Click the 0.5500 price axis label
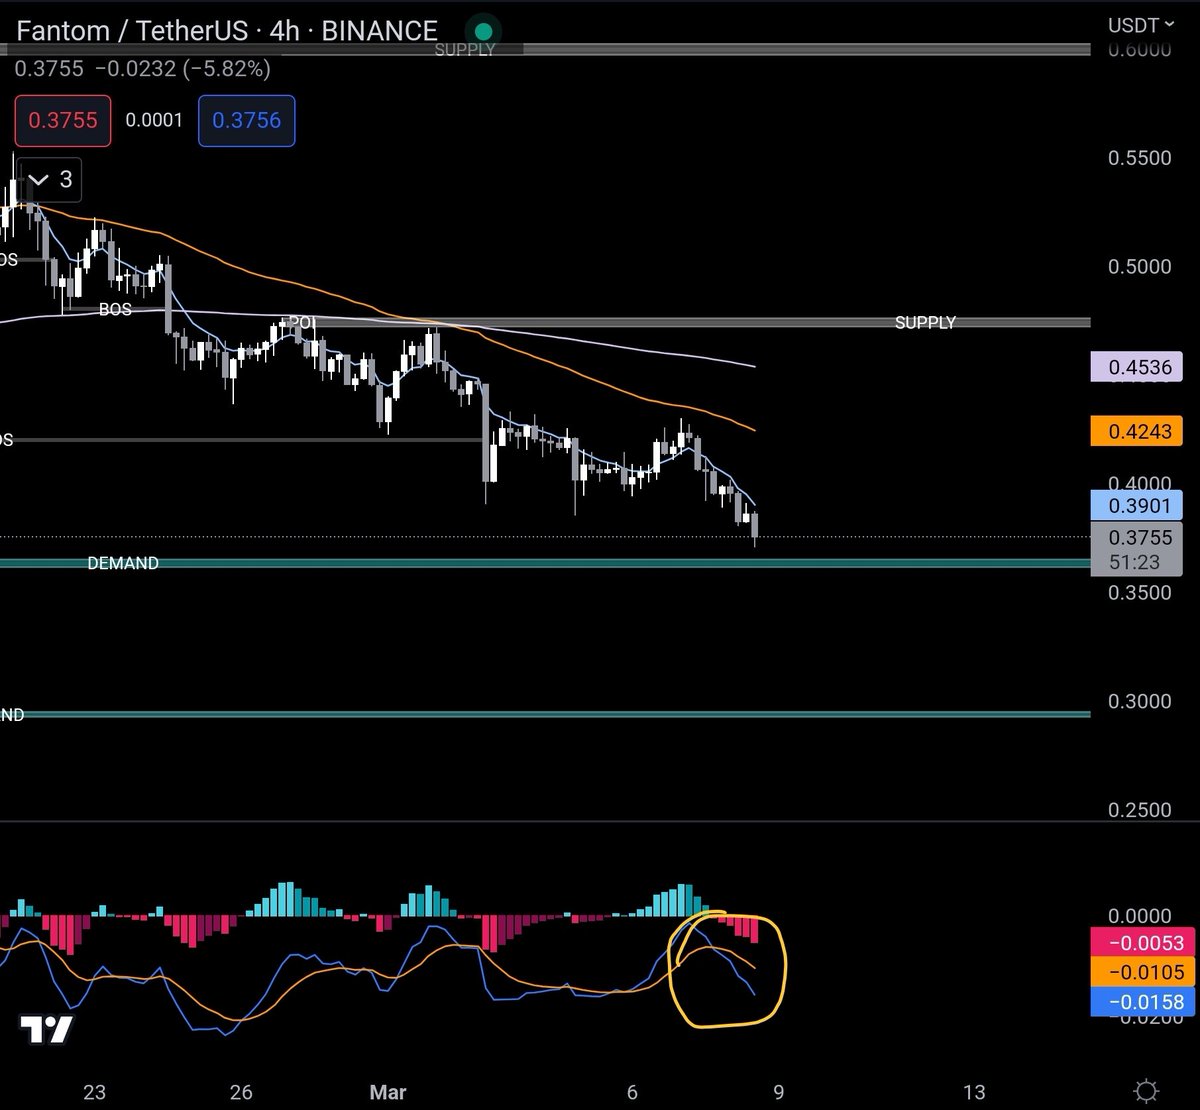This screenshot has width=1200, height=1110. [x=1139, y=158]
